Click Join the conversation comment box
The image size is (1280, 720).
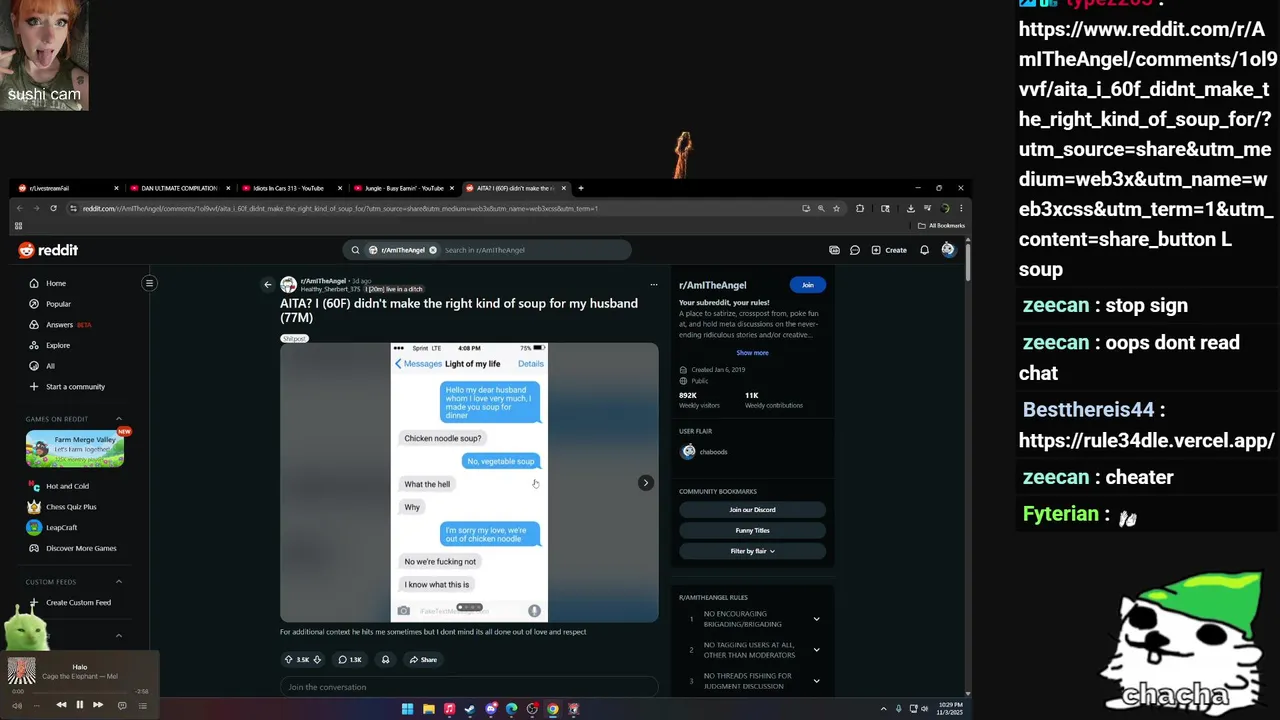tap(469, 687)
